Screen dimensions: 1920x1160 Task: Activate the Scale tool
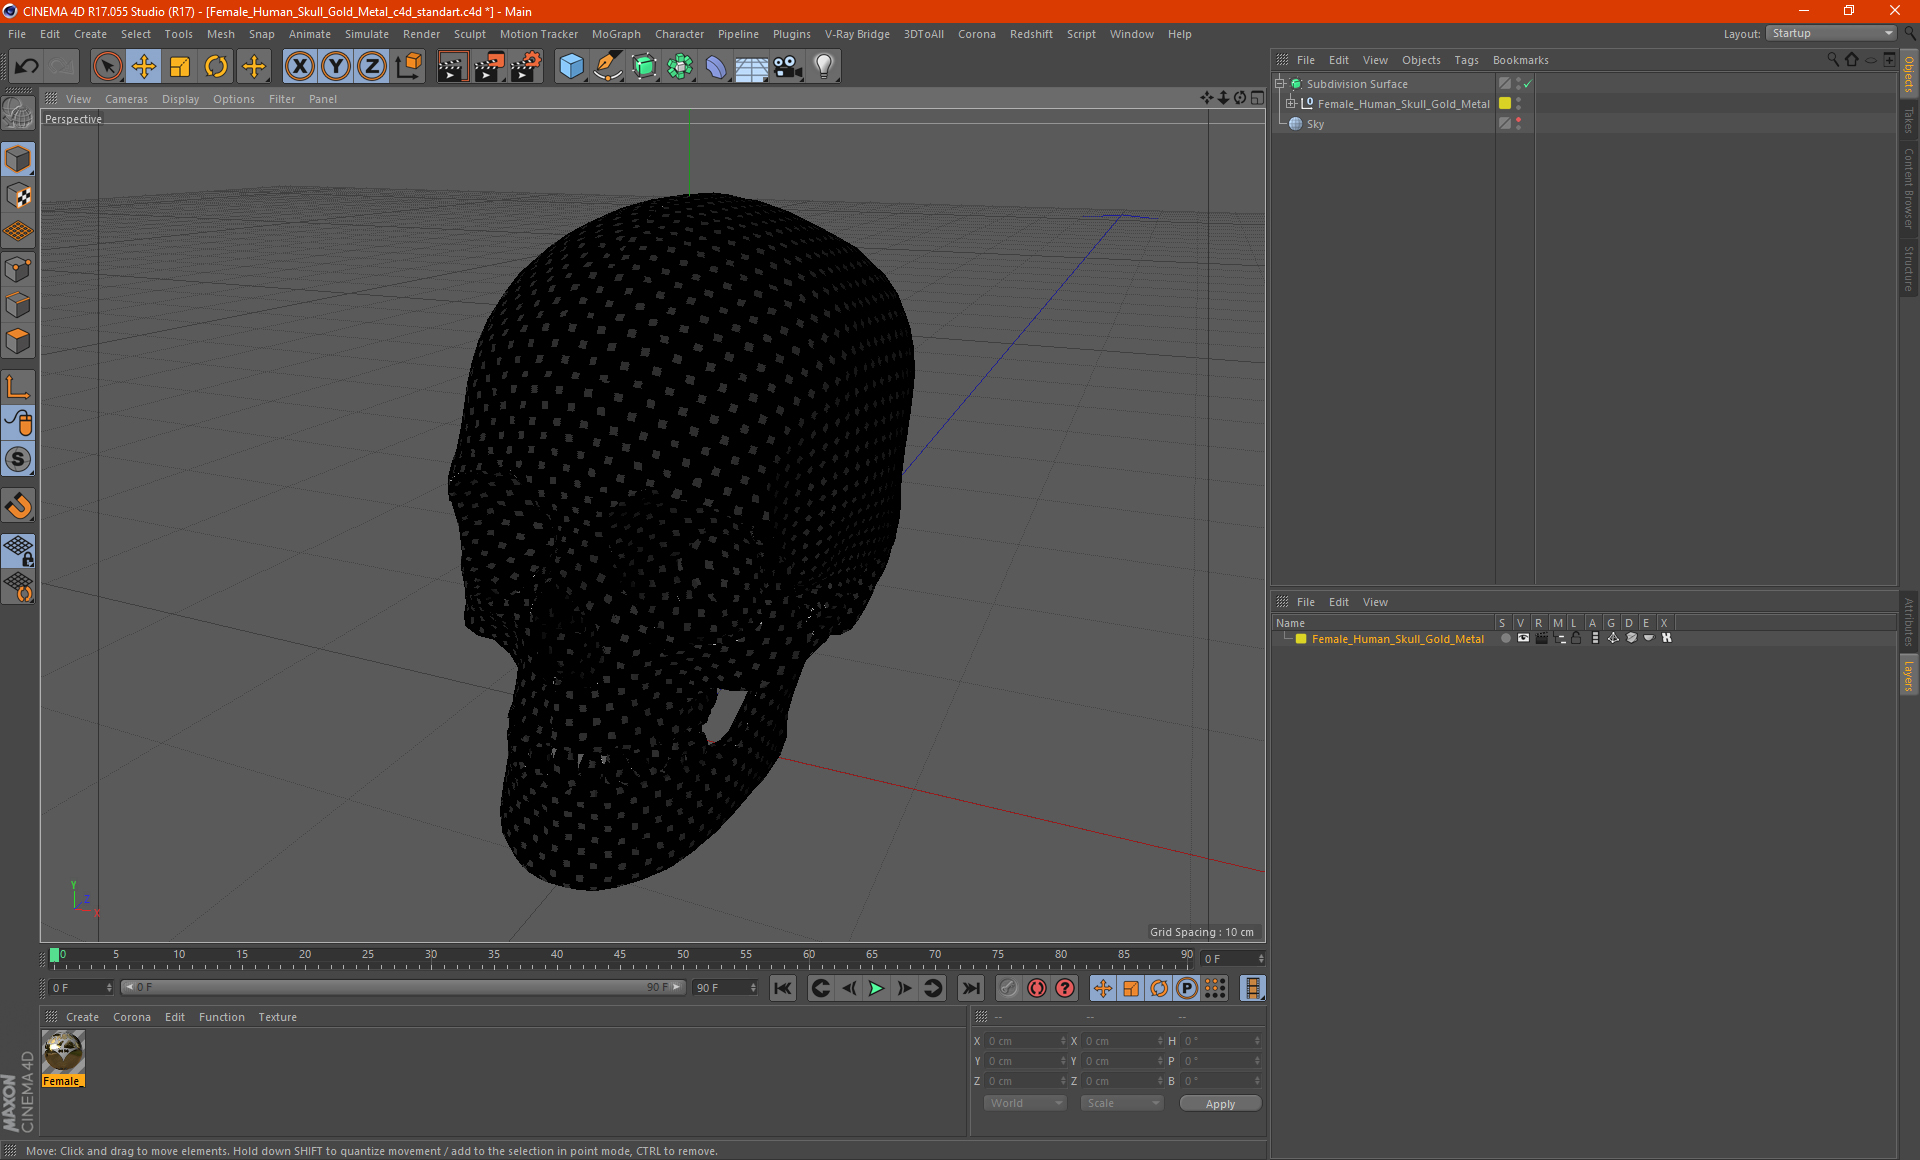click(x=180, y=67)
